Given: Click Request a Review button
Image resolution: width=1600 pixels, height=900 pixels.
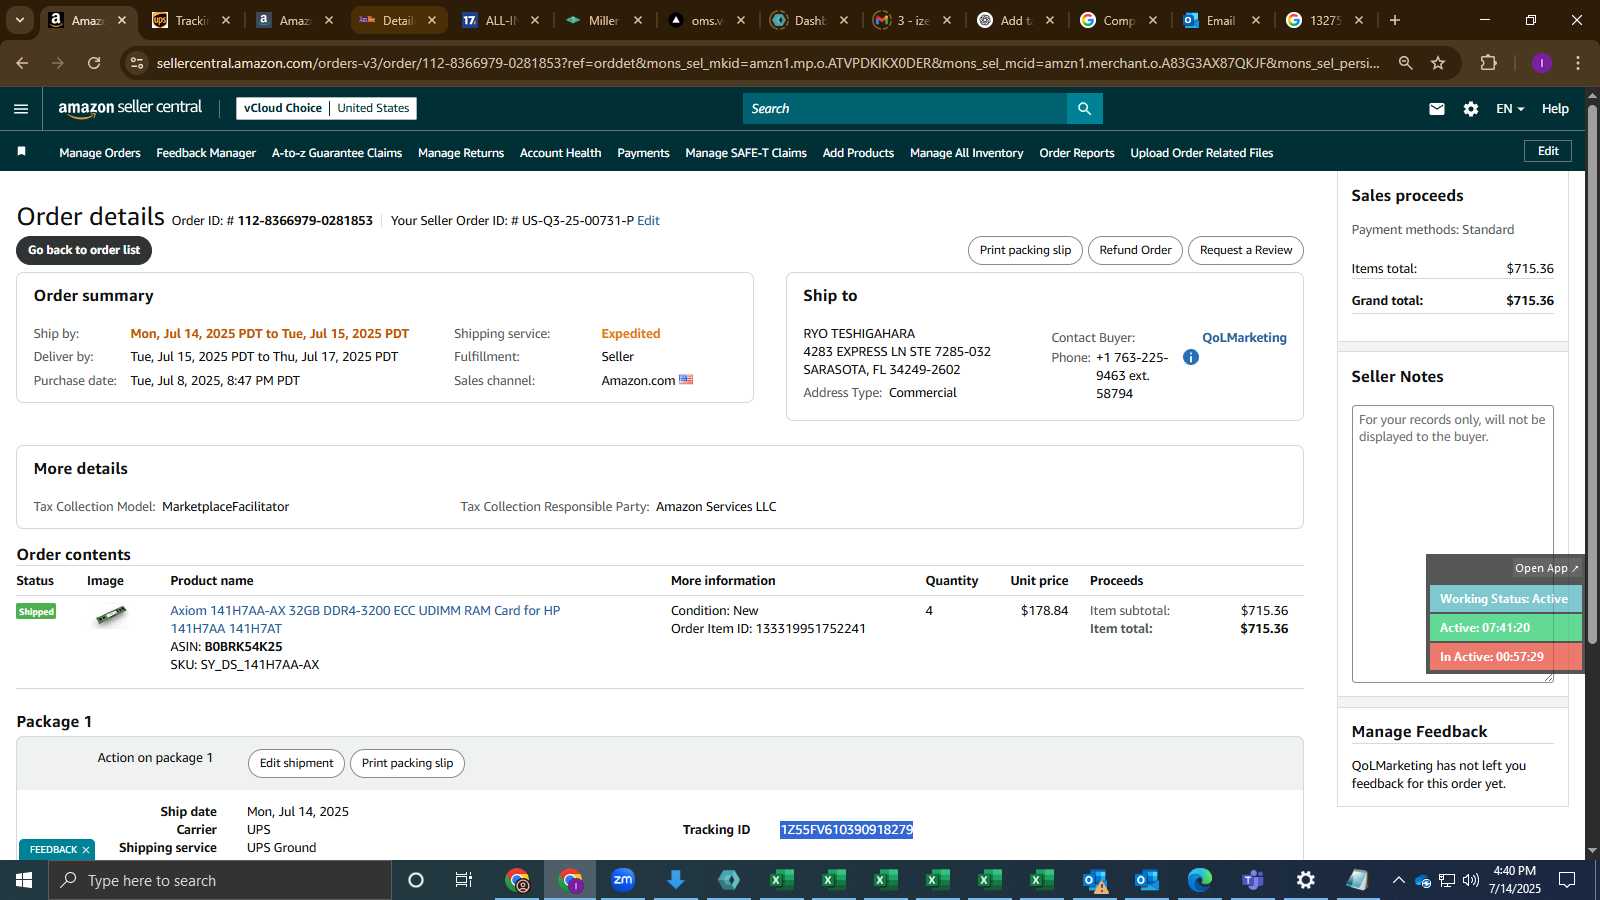Looking at the screenshot, I should click(1246, 250).
